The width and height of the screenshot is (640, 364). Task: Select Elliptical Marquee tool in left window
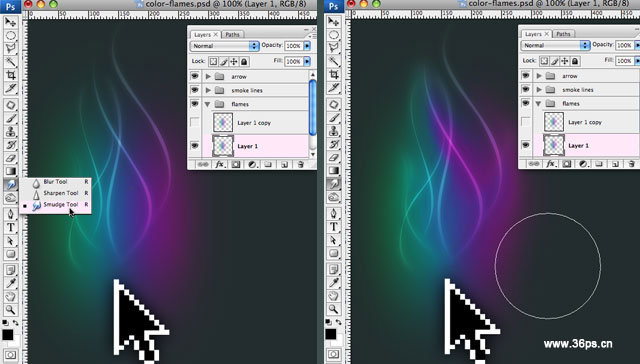tap(11, 36)
